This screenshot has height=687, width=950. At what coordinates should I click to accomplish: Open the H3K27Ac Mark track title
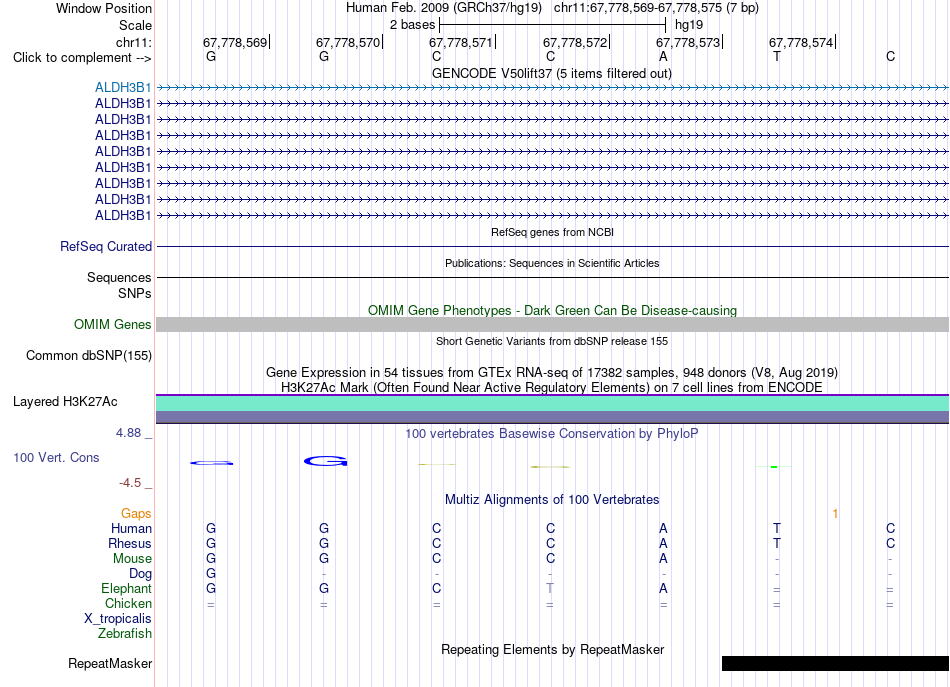coord(552,387)
